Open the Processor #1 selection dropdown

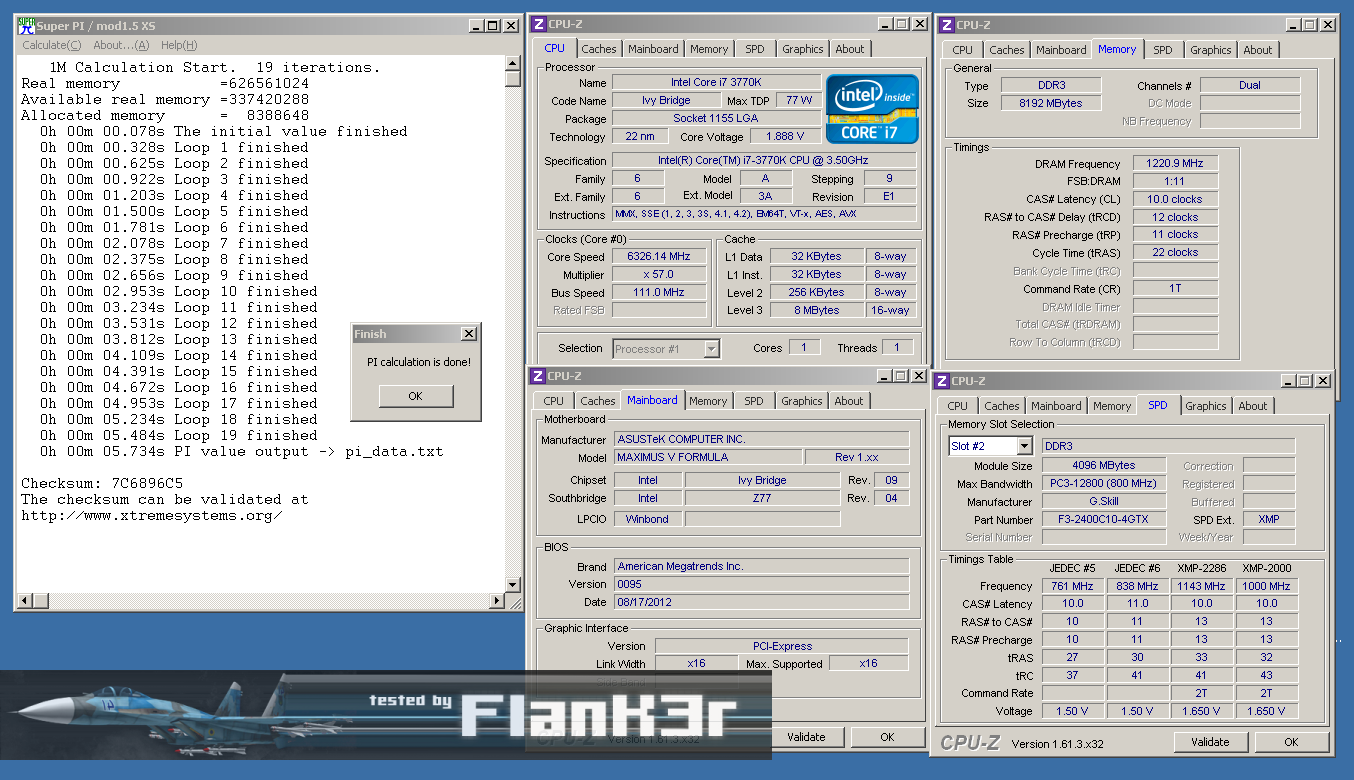(x=712, y=348)
